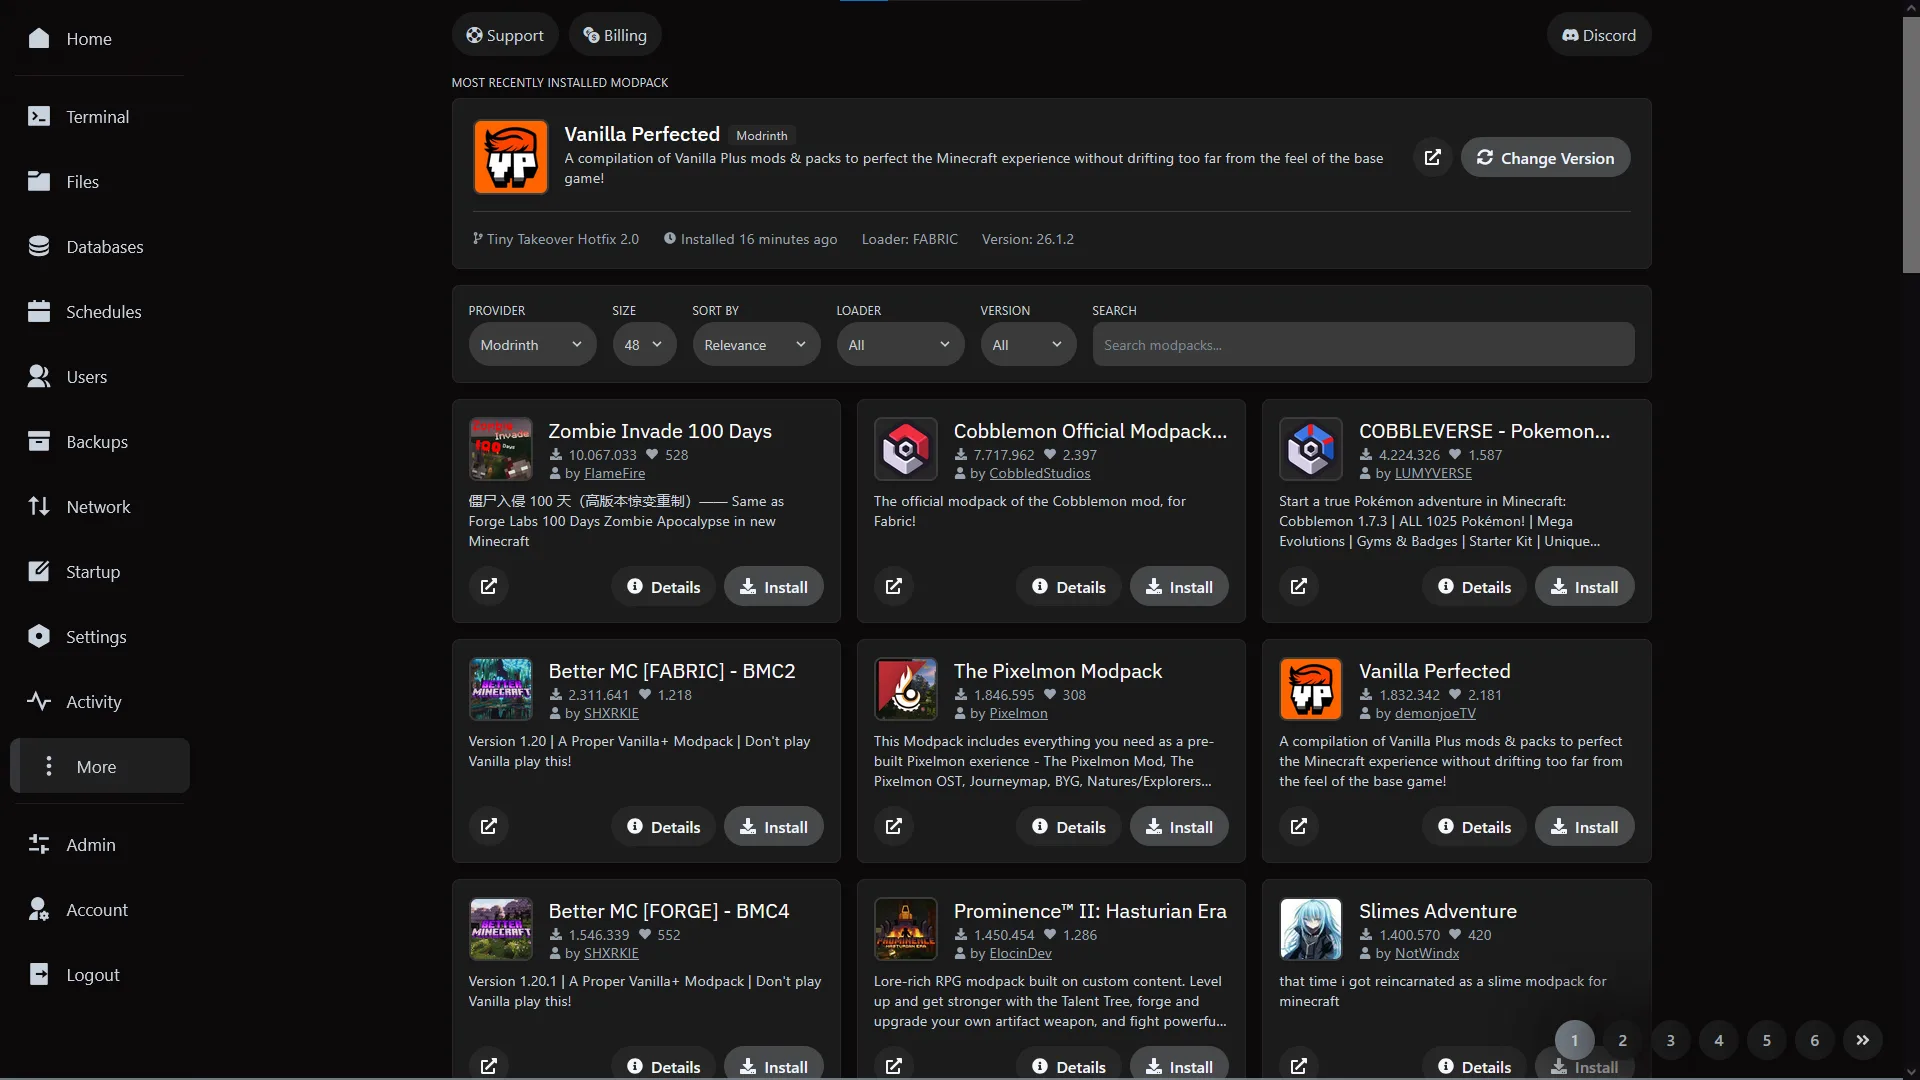View Details for Cobblemon Official Modpack
Screen dimensions: 1920x1080
point(1069,586)
